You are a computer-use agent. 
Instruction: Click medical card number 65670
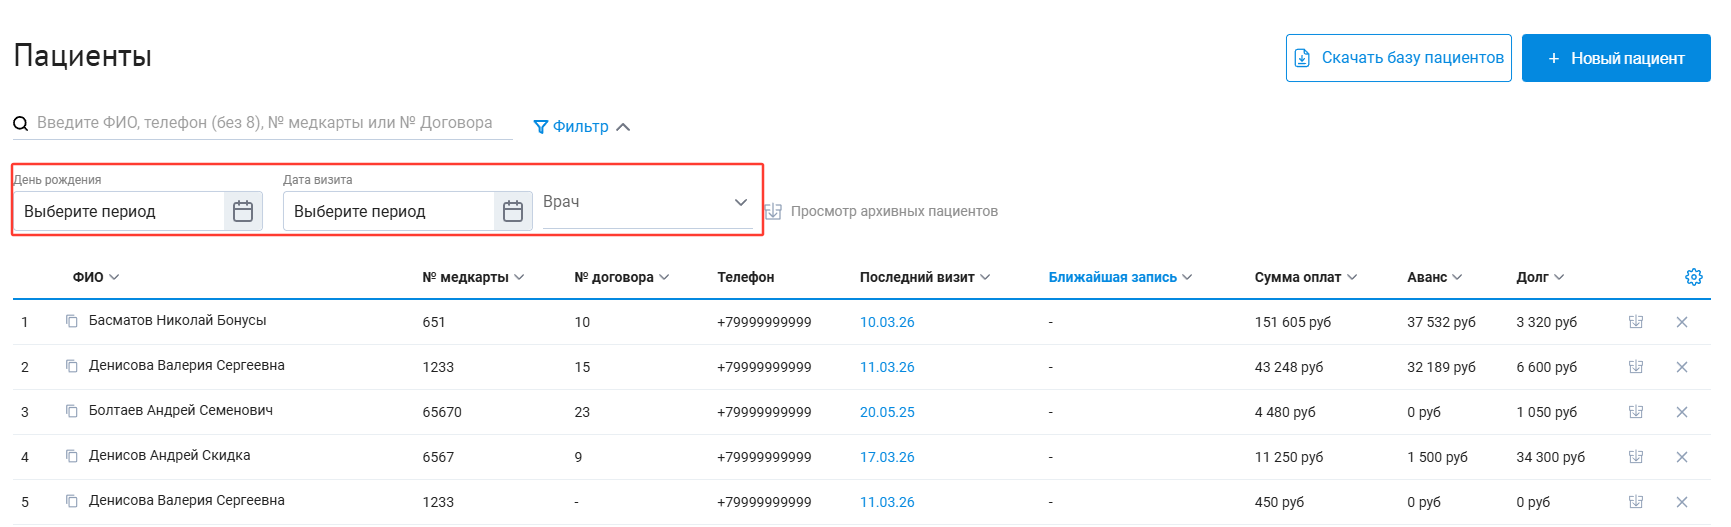click(x=442, y=412)
